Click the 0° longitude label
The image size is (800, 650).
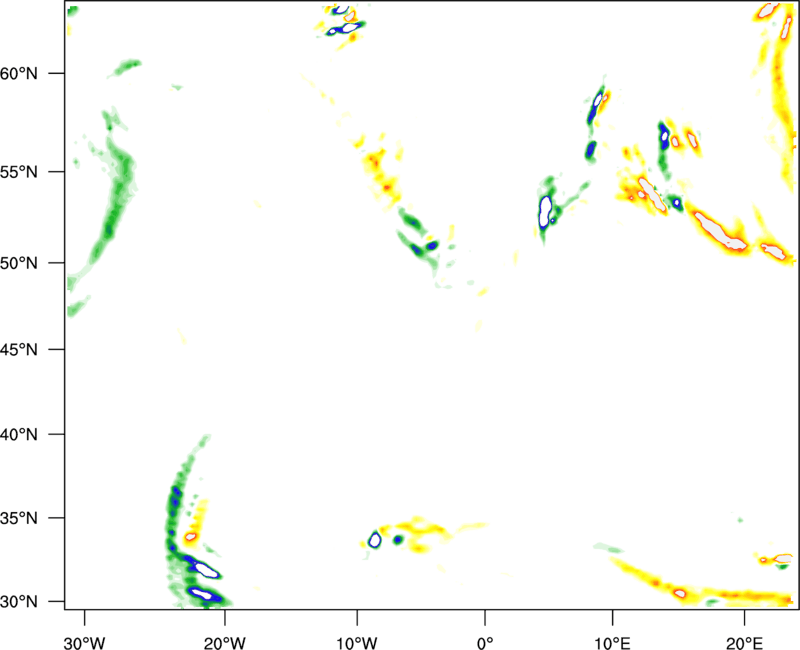pyautogui.click(x=485, y=643)
